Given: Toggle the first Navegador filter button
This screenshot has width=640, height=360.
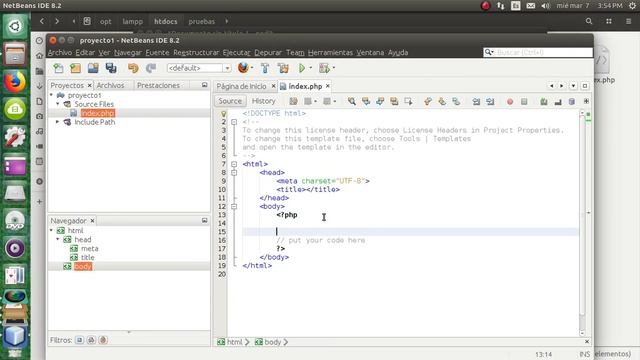Looking at the screenshot, I should (x=79, y=340).
